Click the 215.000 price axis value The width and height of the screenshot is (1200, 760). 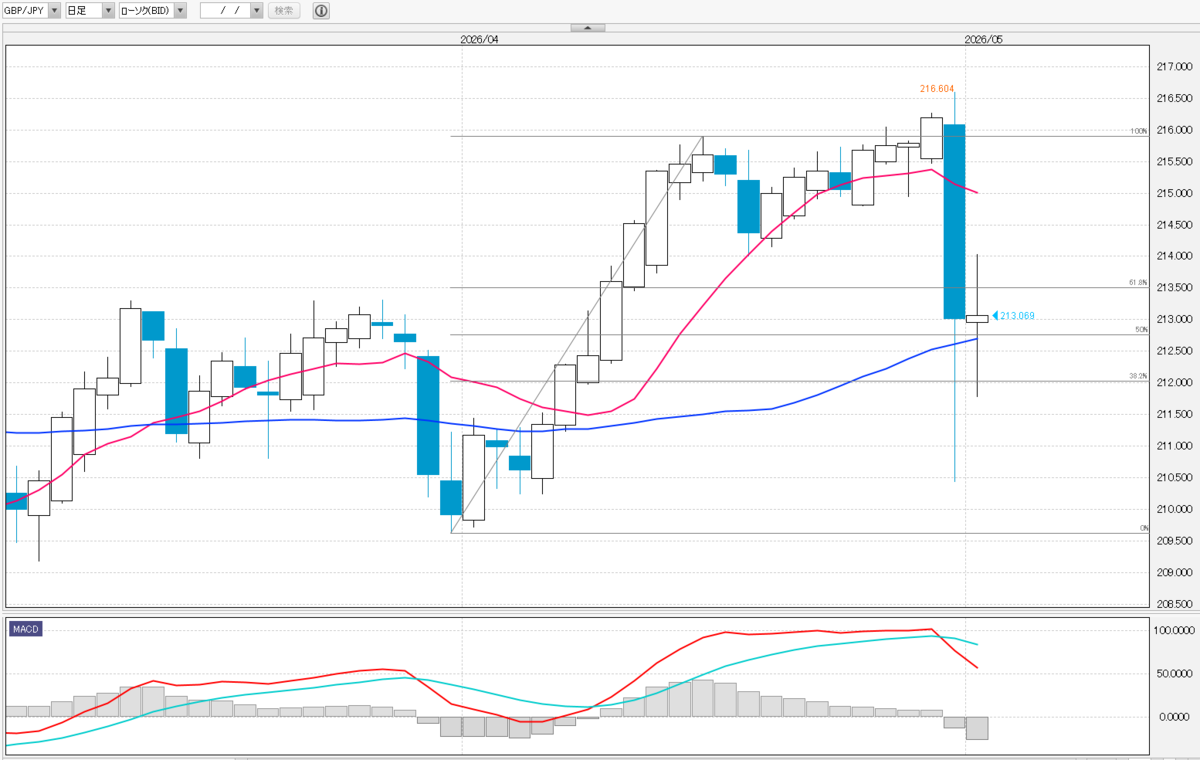coord(1174,193)
